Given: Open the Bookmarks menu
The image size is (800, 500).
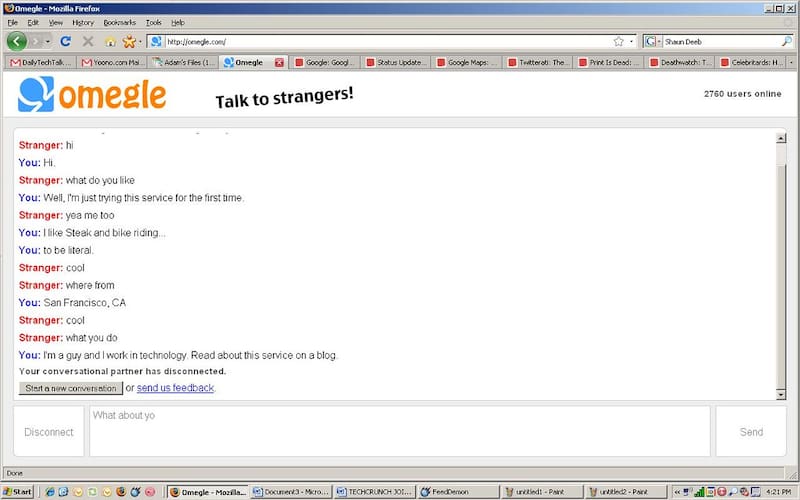Looking at the screenshot, I should (x=117, y=22).
